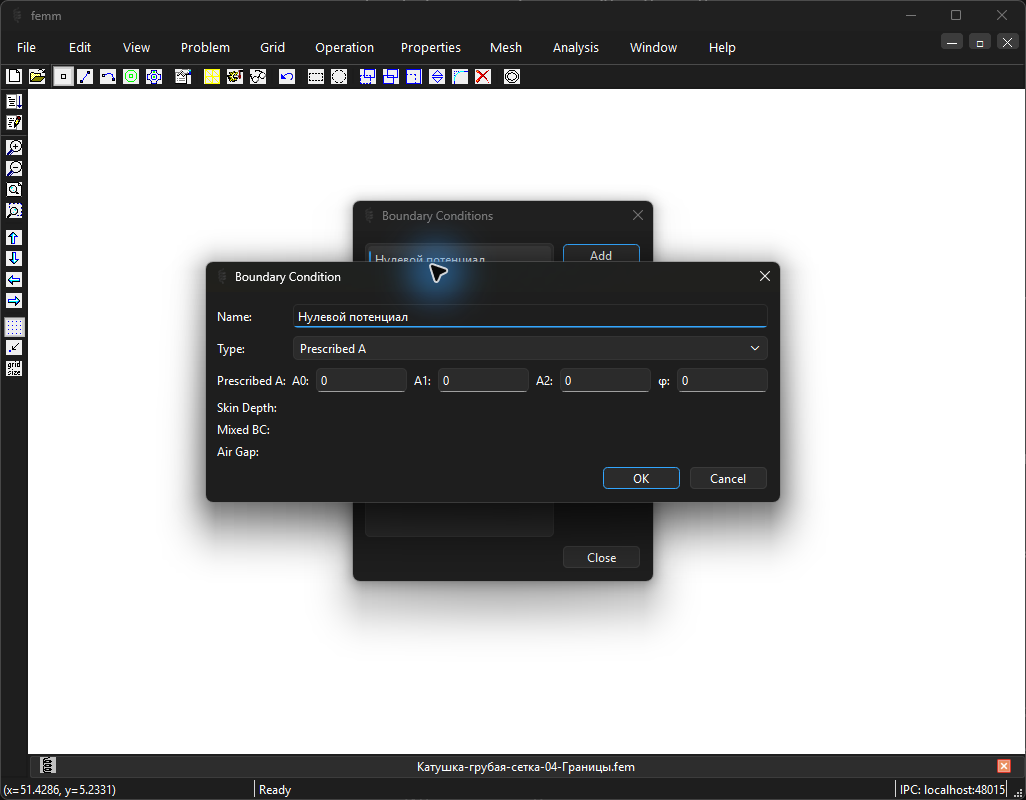
Task: Open the Mesh menu
Action: coord(506,47)
